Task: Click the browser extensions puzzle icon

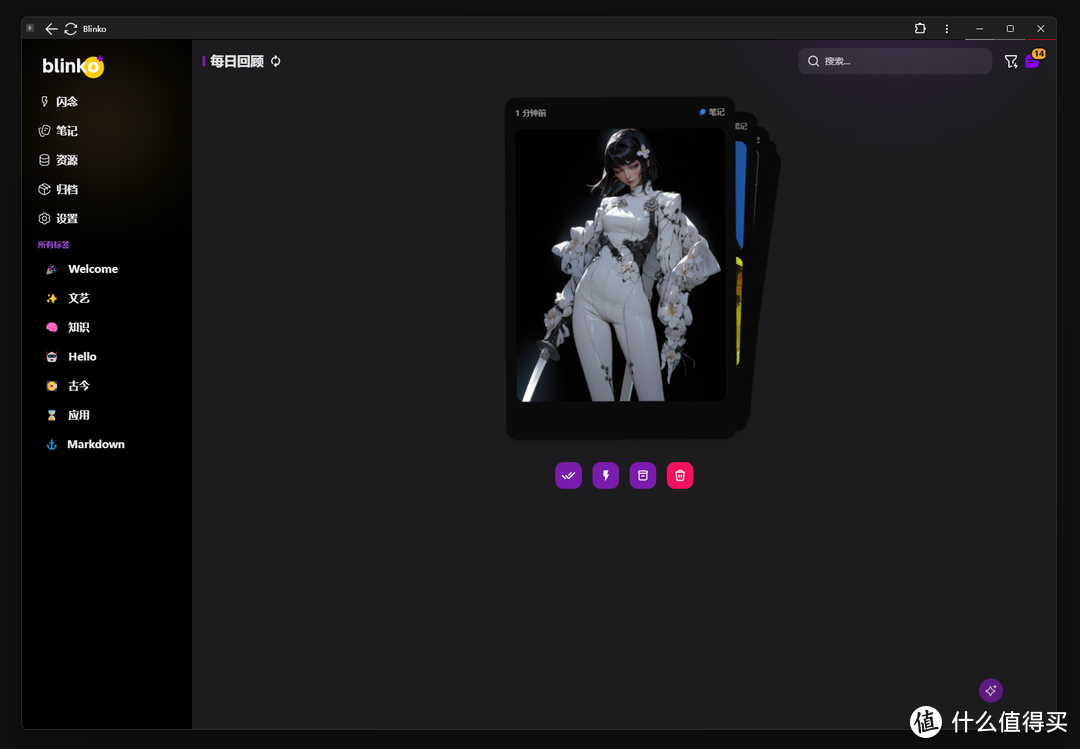Action: (920, 29)
